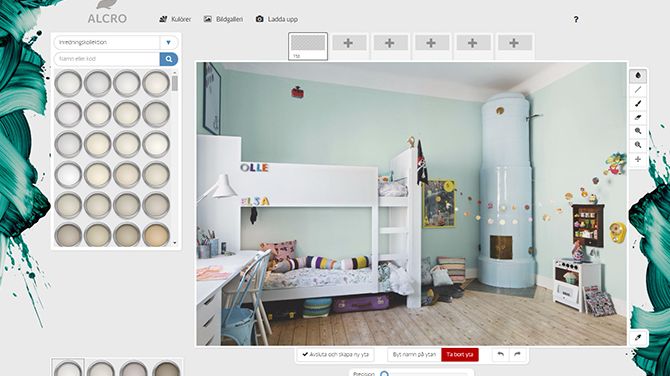The height and width of the screenshot is (376, 670).
Task: Click 'Avsluta och skapa ny yta' button
Action: (x=335, y=354)
